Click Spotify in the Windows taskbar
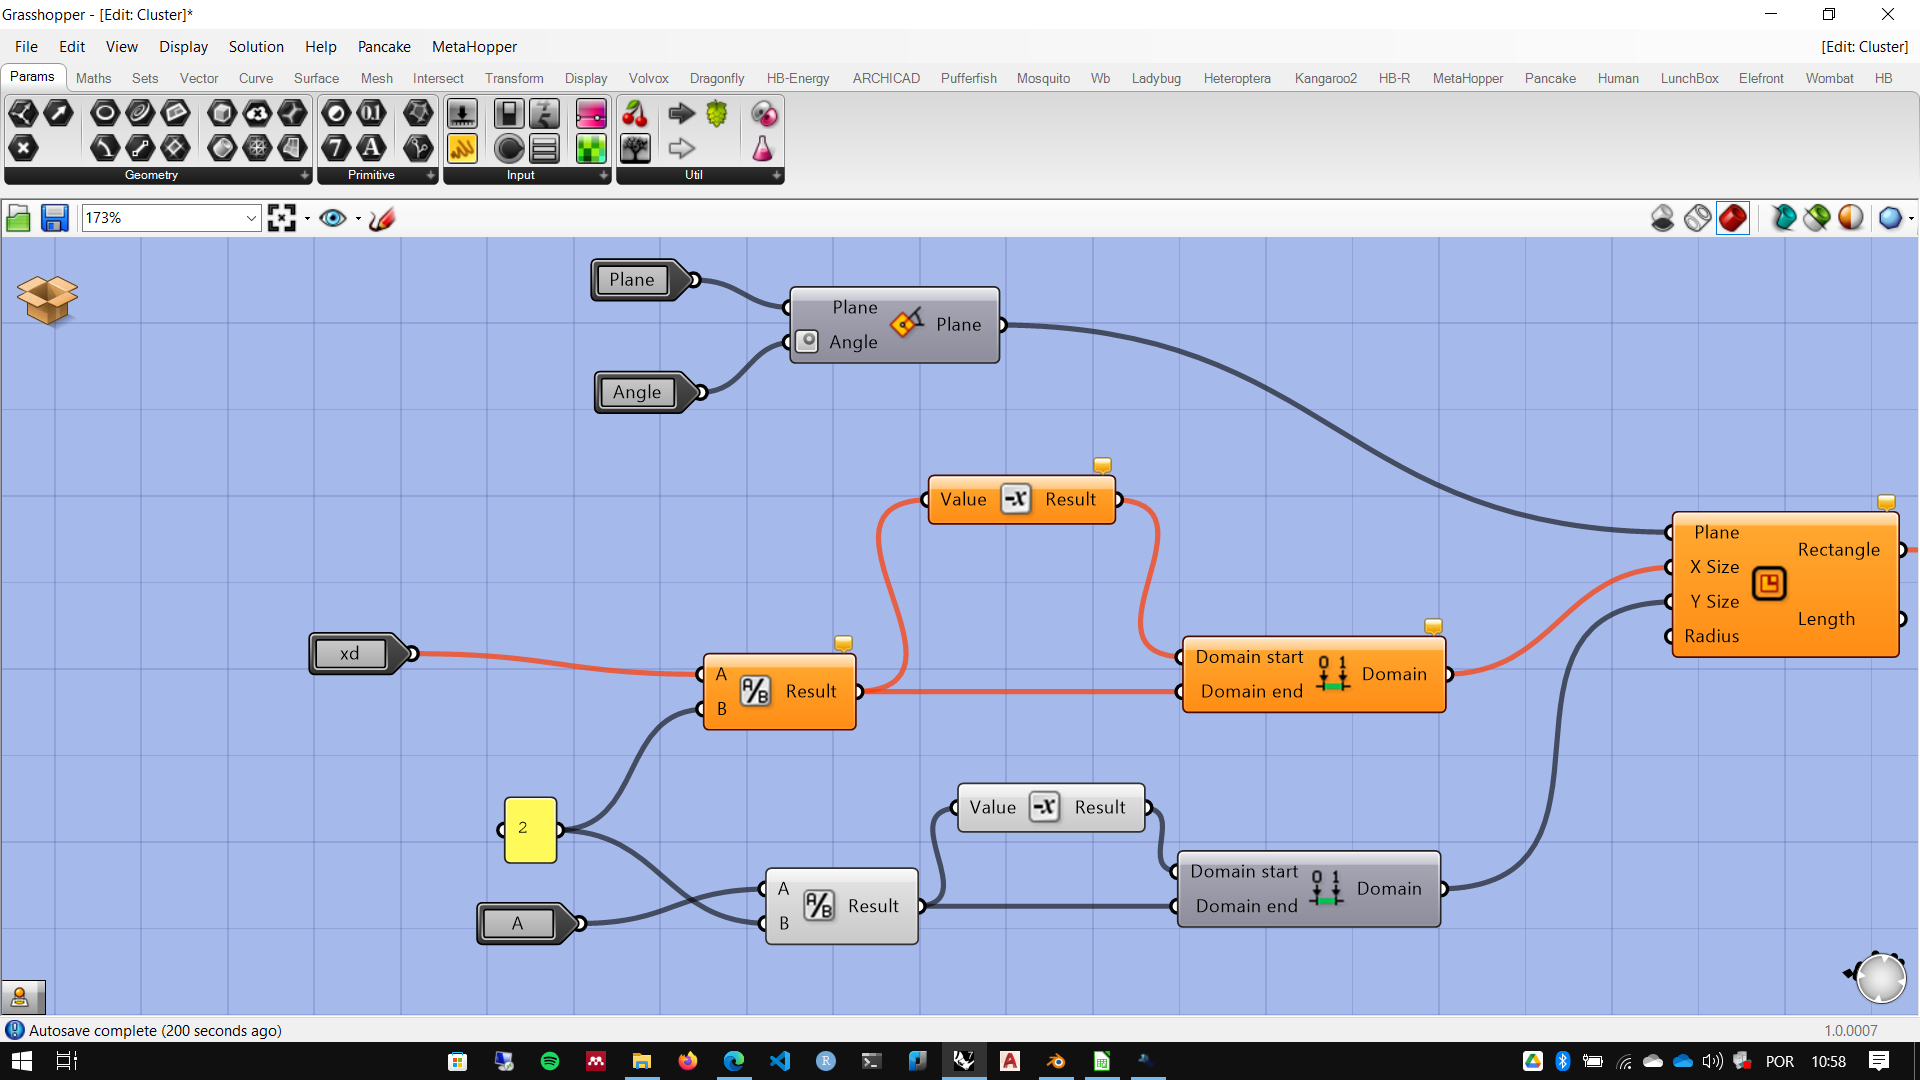This screenshot has width=1920, height=1080. 550,1061
